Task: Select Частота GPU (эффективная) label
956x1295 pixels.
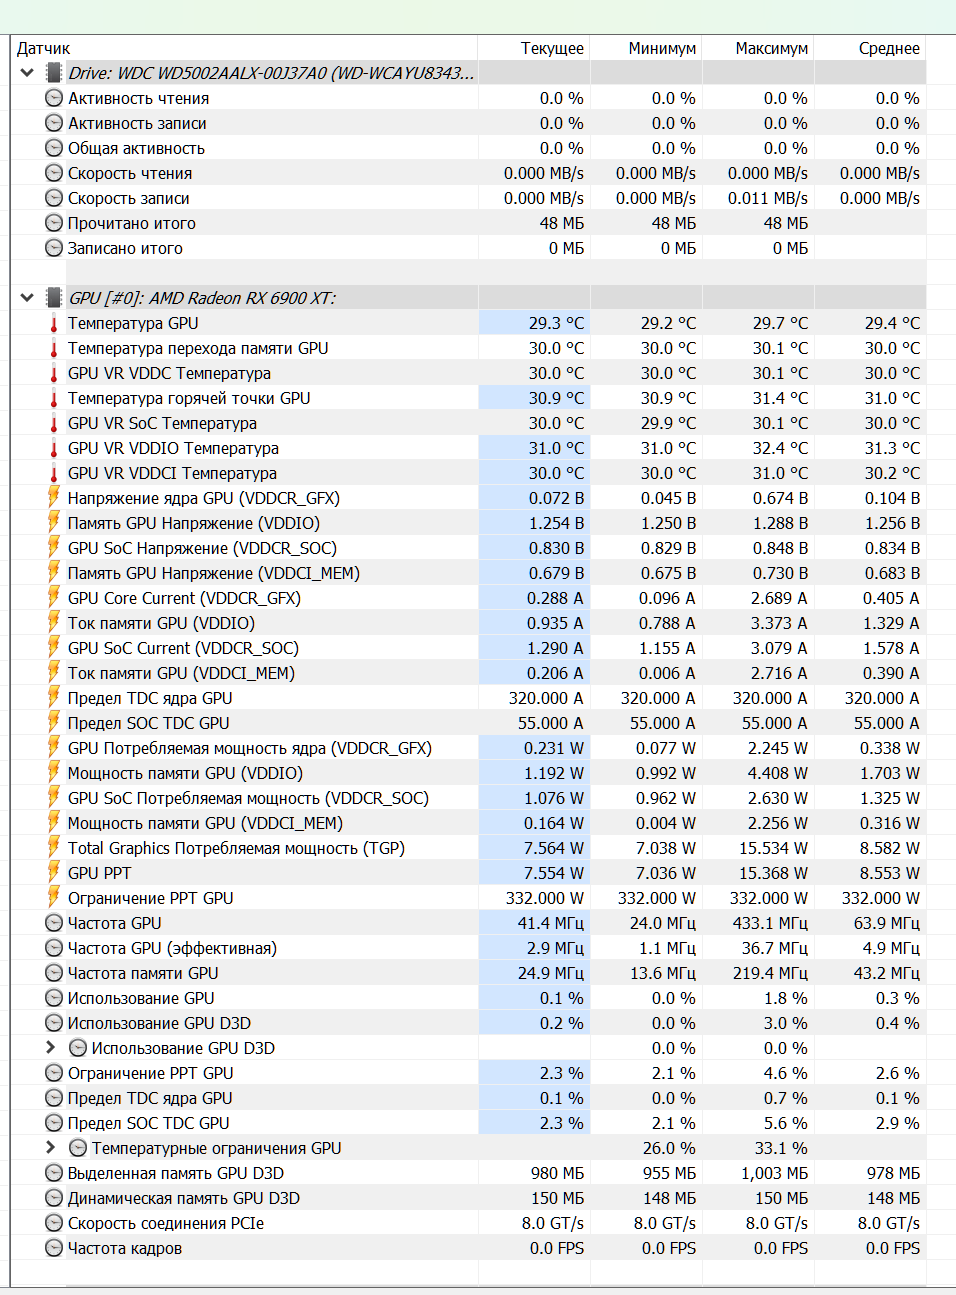Action: (x=172, y=948)
